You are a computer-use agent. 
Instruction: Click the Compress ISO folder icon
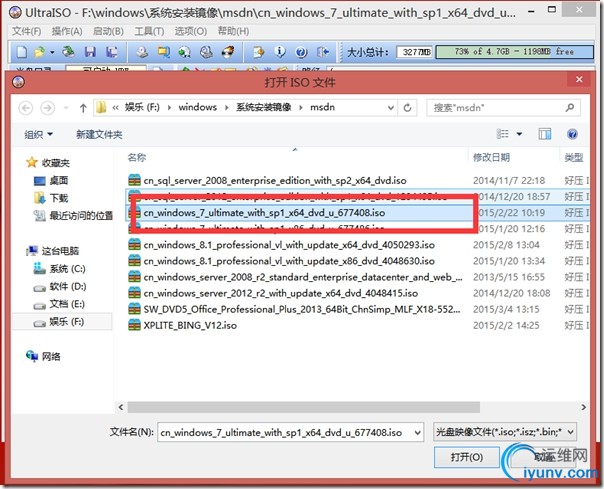pos(164,52)
